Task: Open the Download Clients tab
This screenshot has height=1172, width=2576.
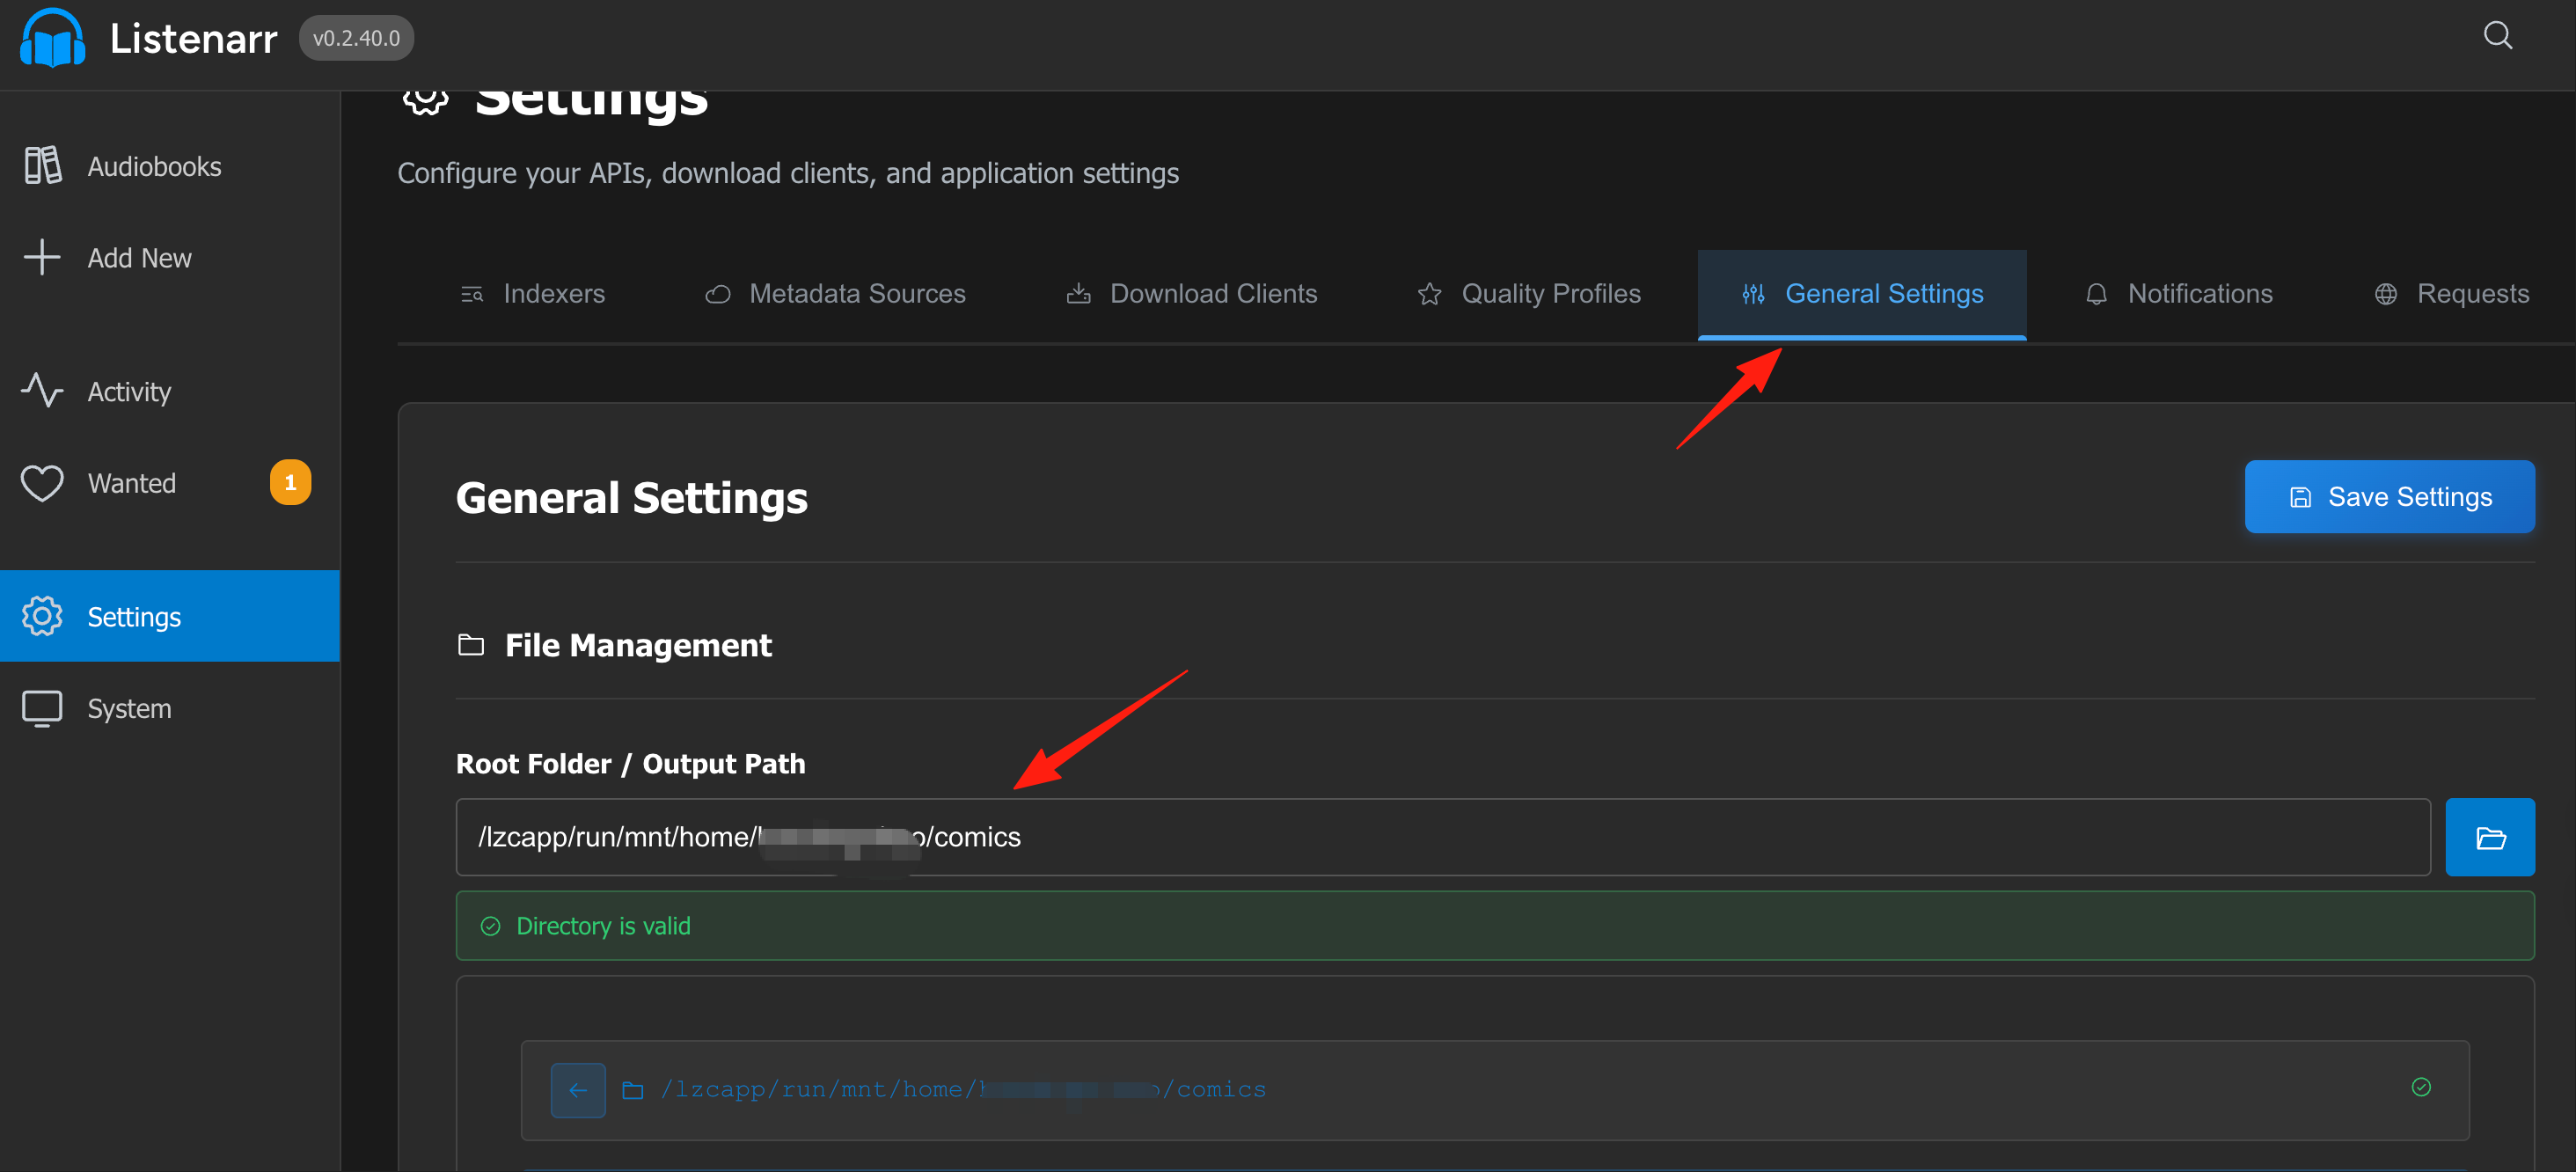Action: 1192,294
